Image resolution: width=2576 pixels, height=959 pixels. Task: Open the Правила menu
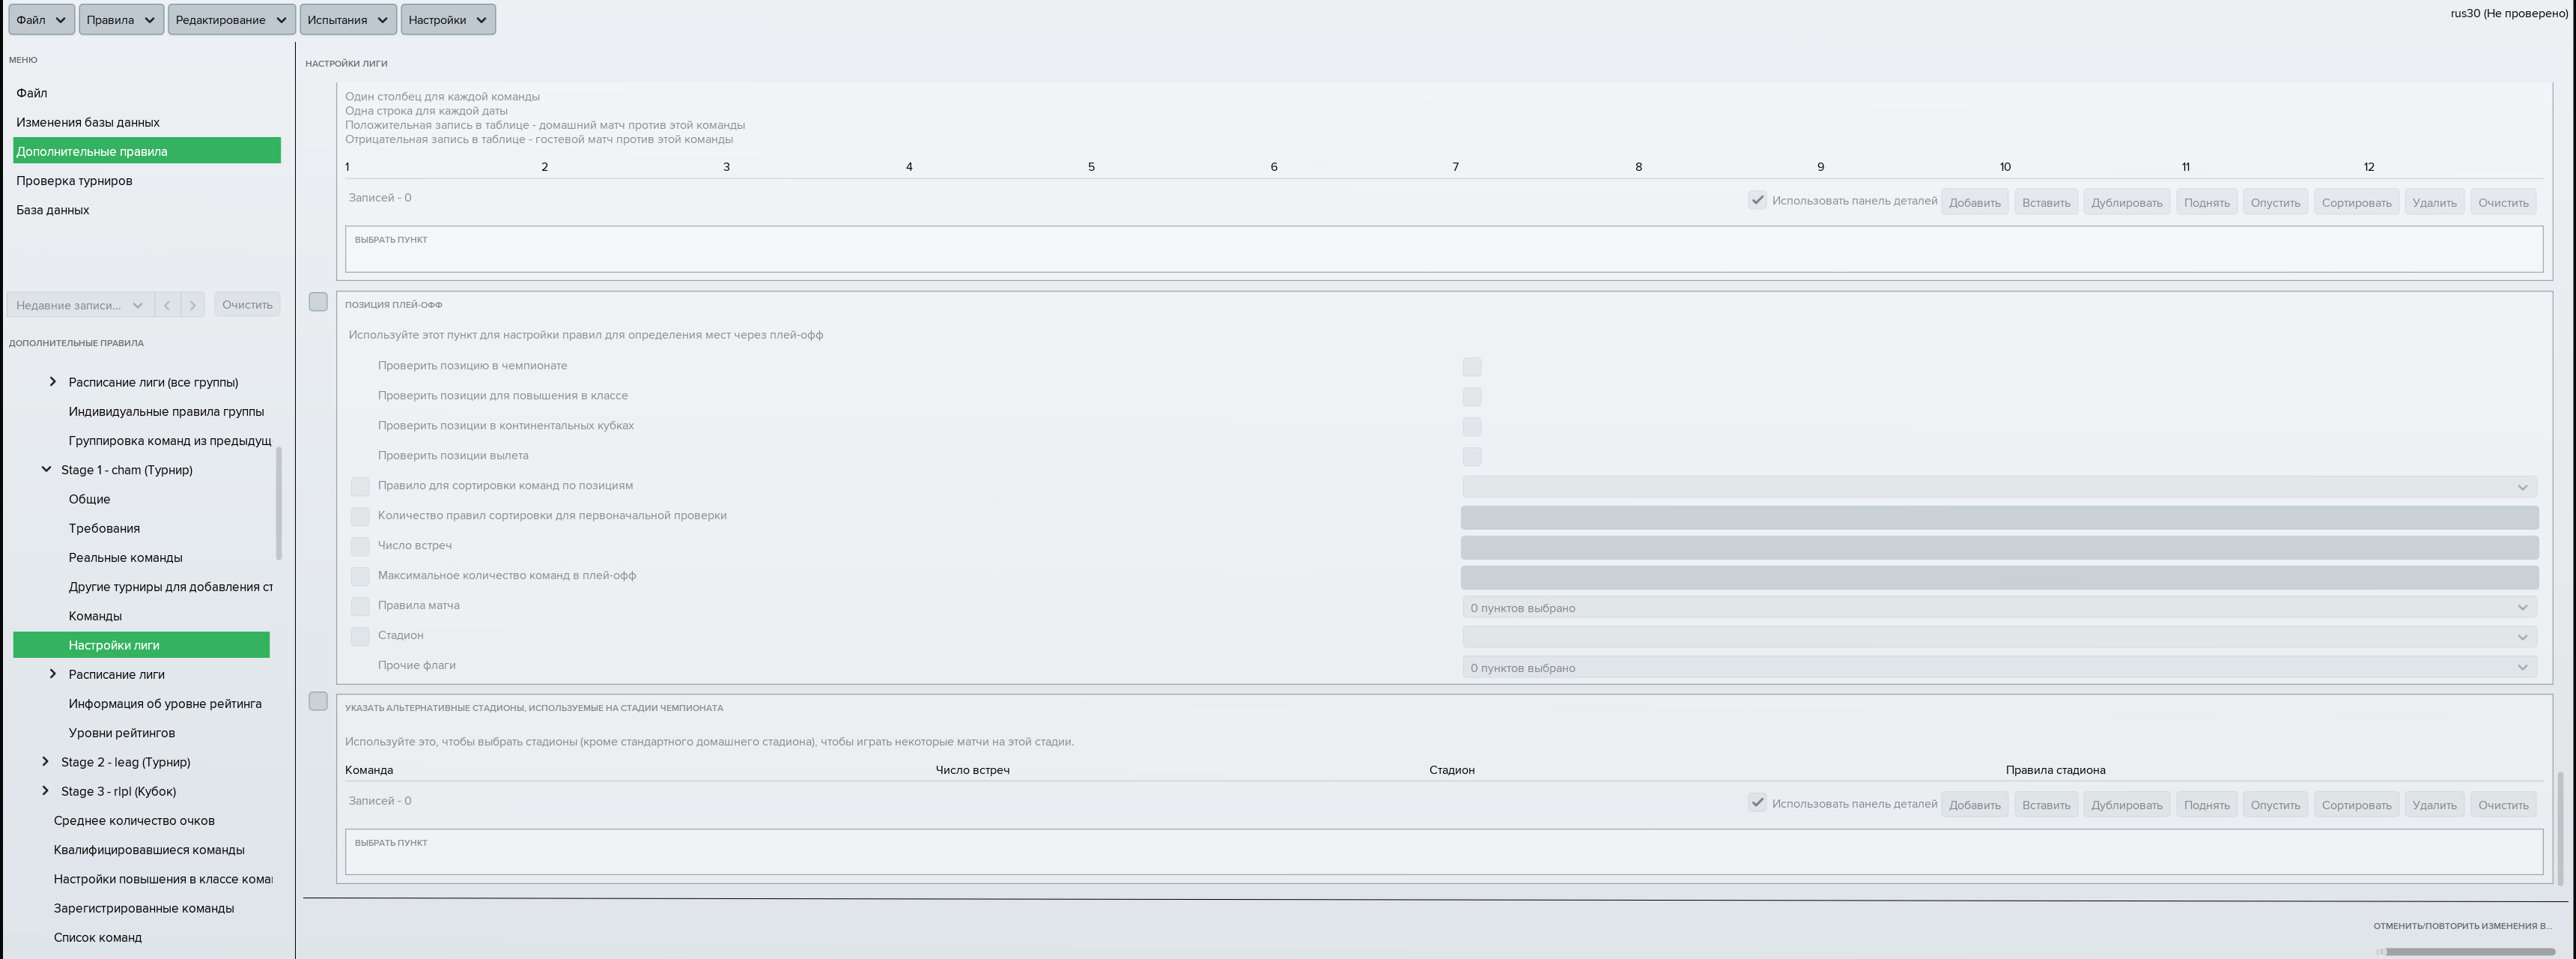[x=121, y=20]
